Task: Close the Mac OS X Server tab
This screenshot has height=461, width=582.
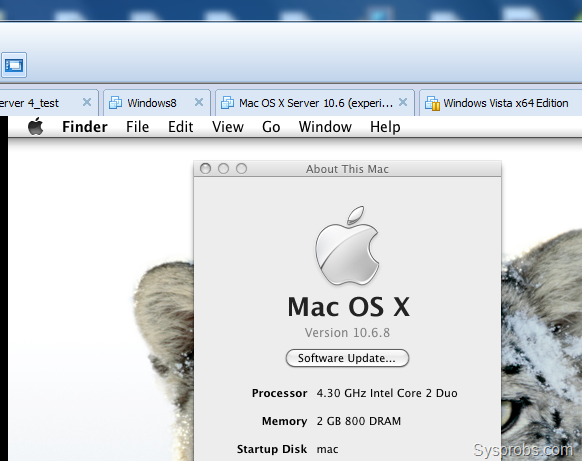Action: (x=403, y=102)
